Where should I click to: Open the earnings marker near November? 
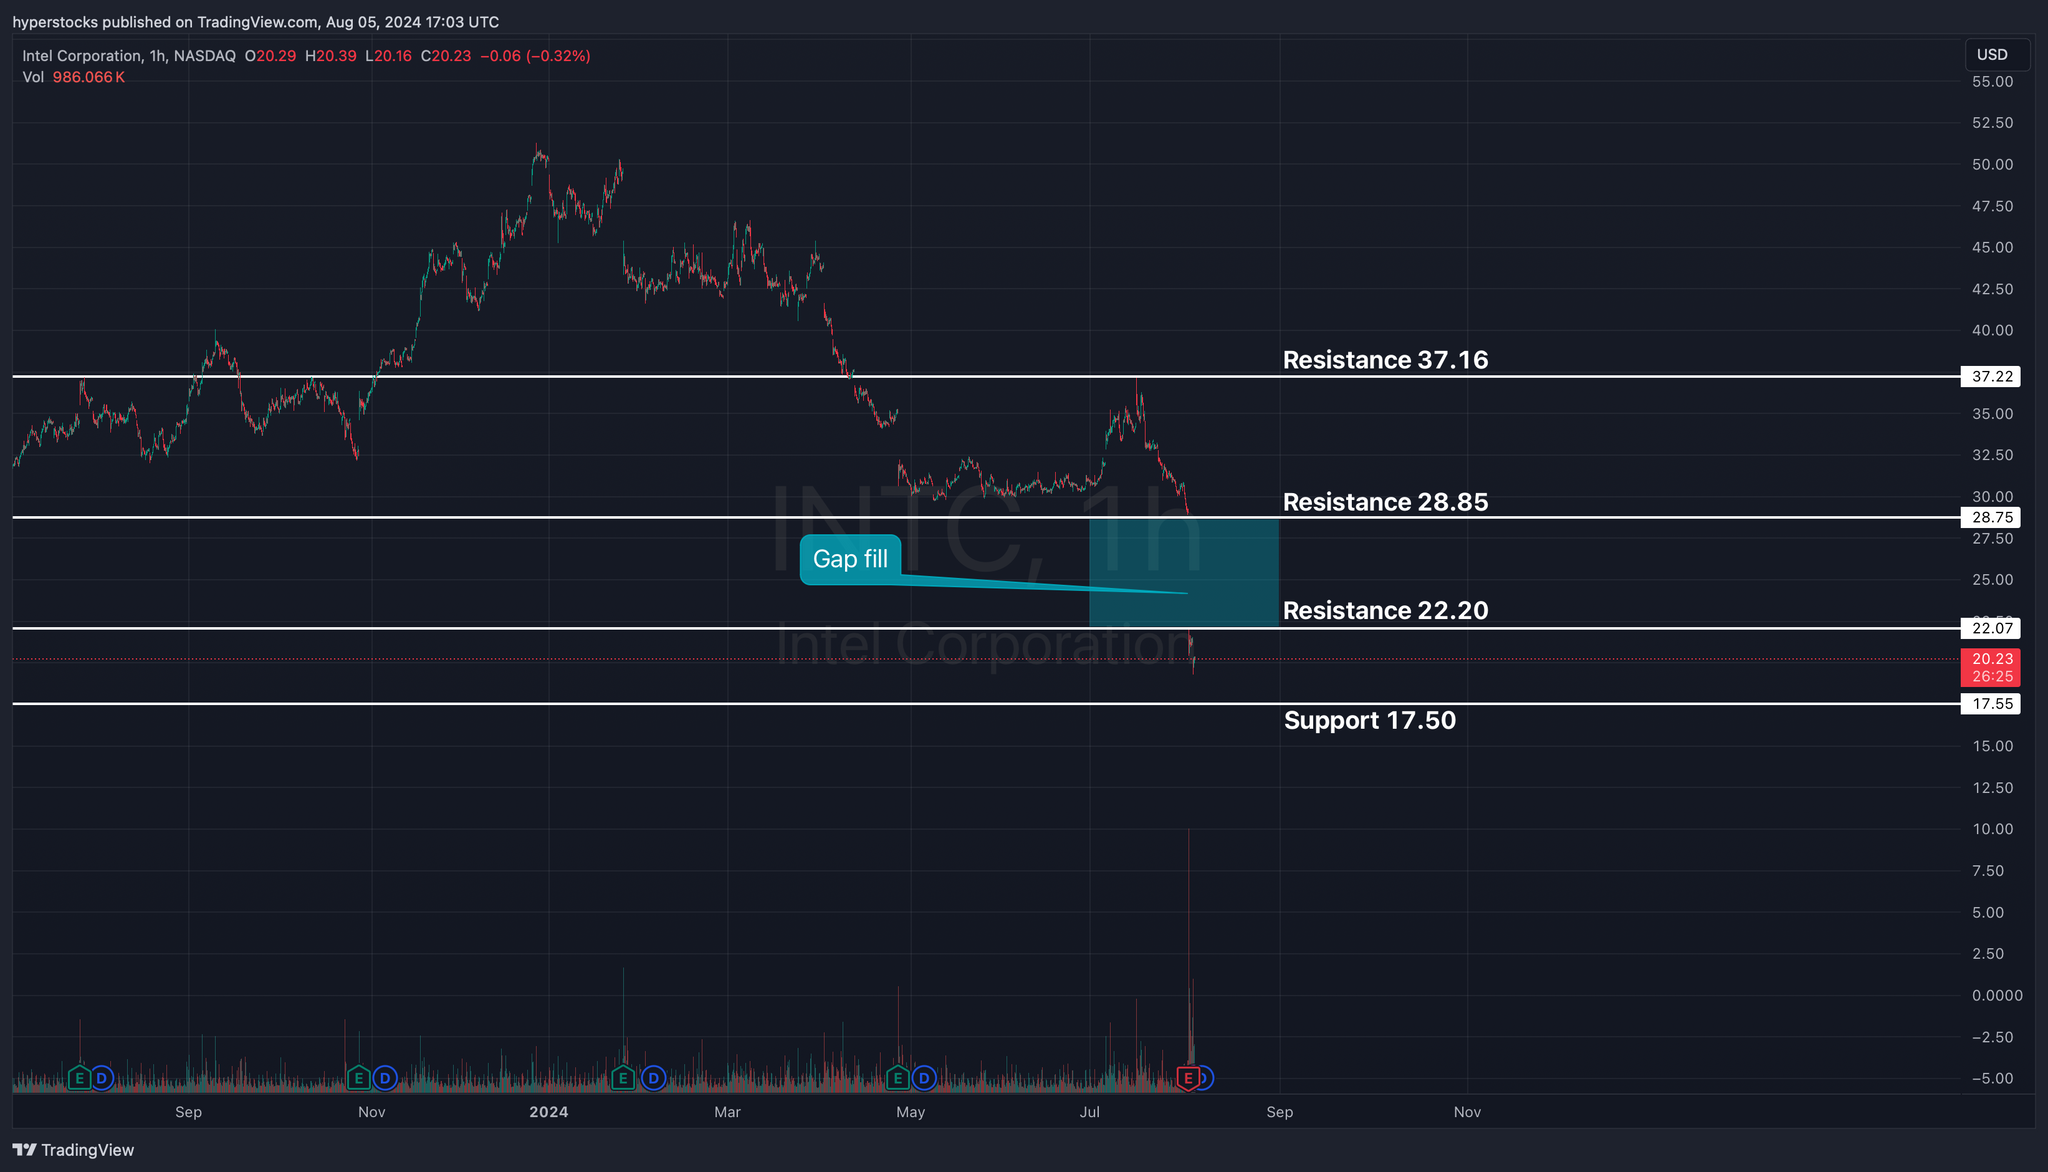(x=358, y=1078)
